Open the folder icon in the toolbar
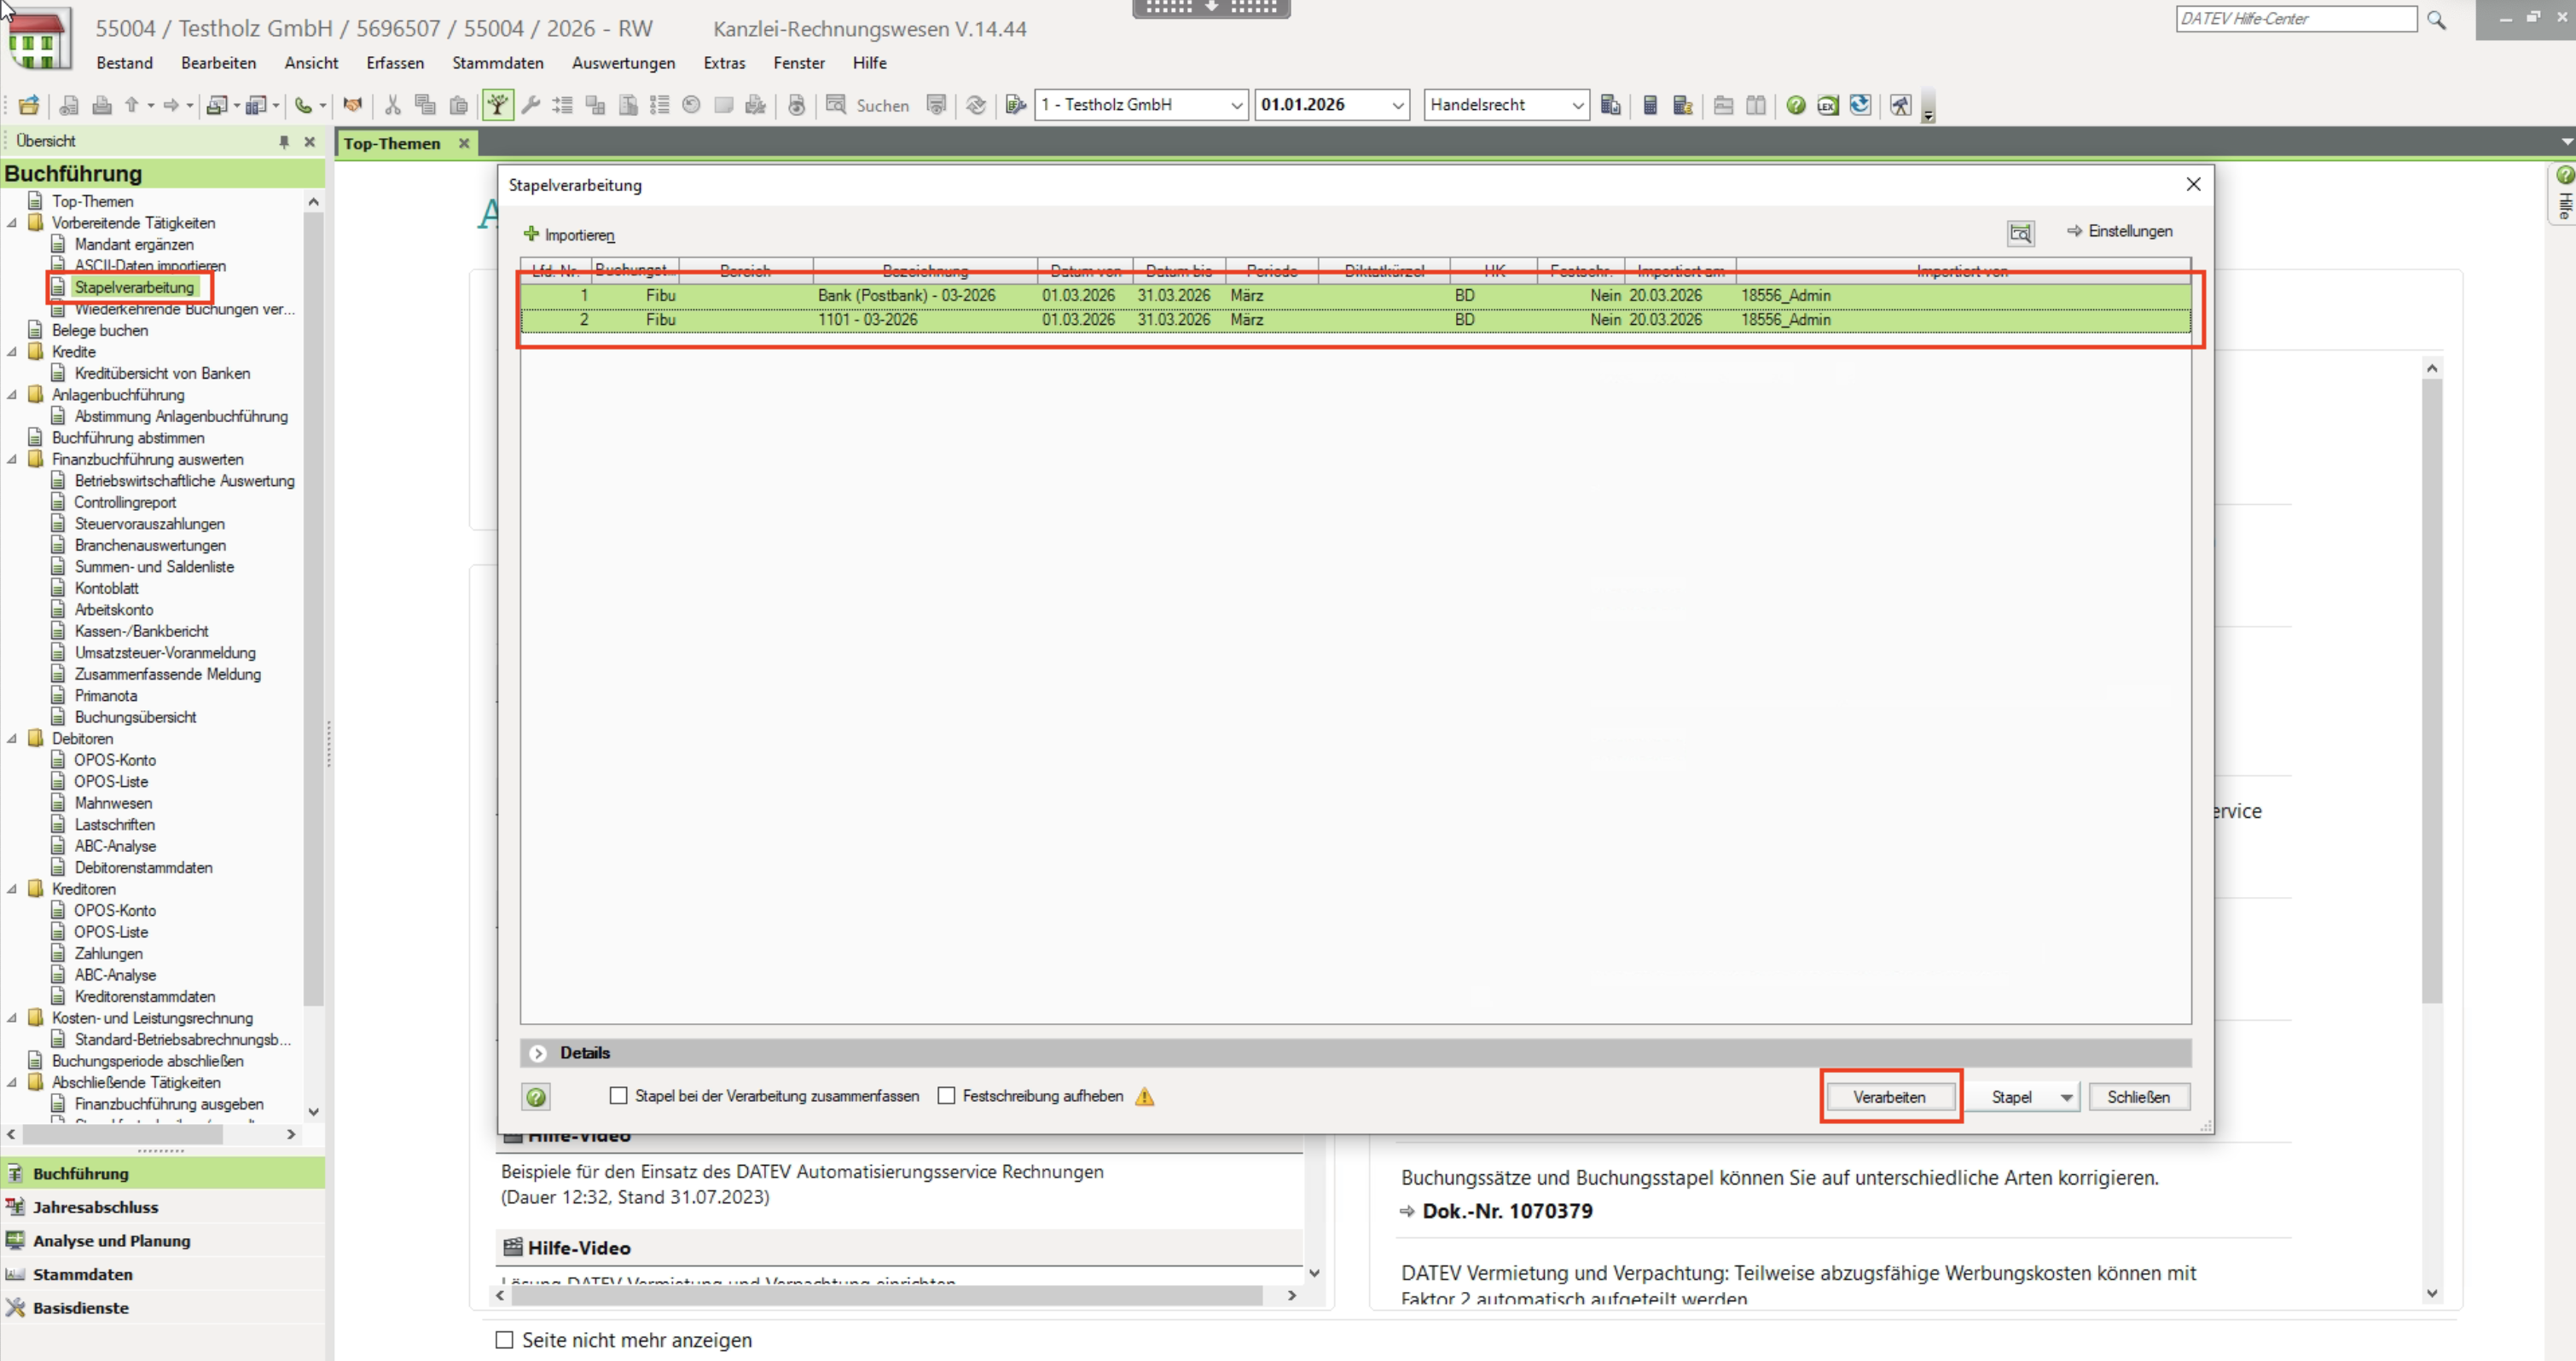Screen dimensions: 2576x1361 (x=29, y=105)
